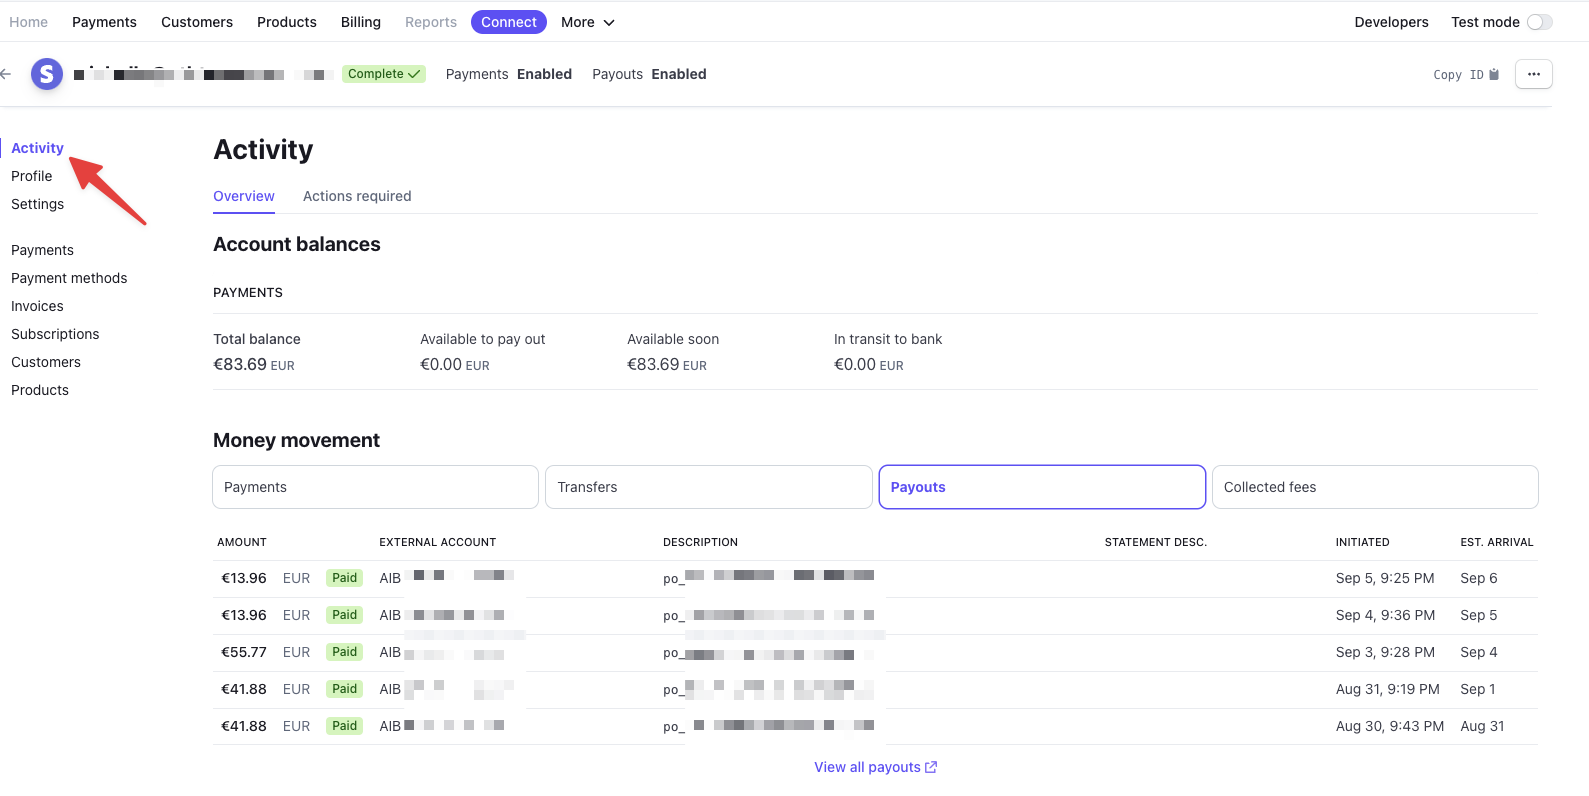Screen dimensions: 1589x796
Task: Click the Complete status badge checkmark
Action: 414,74
